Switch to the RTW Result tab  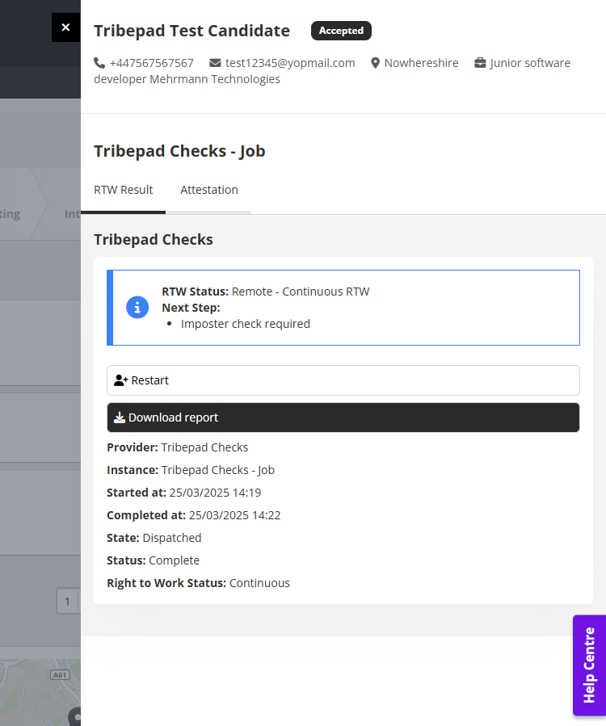(x=123, y=190)
